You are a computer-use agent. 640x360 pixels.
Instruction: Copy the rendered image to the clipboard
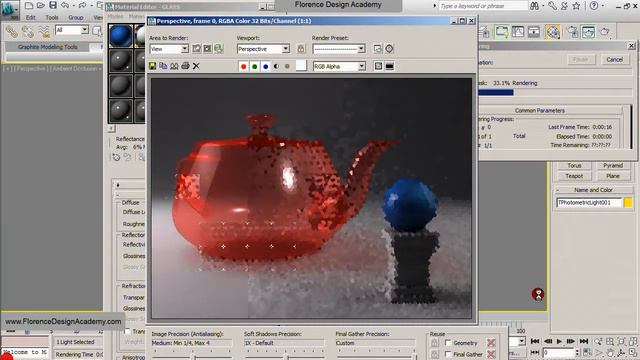pos(163,66)
